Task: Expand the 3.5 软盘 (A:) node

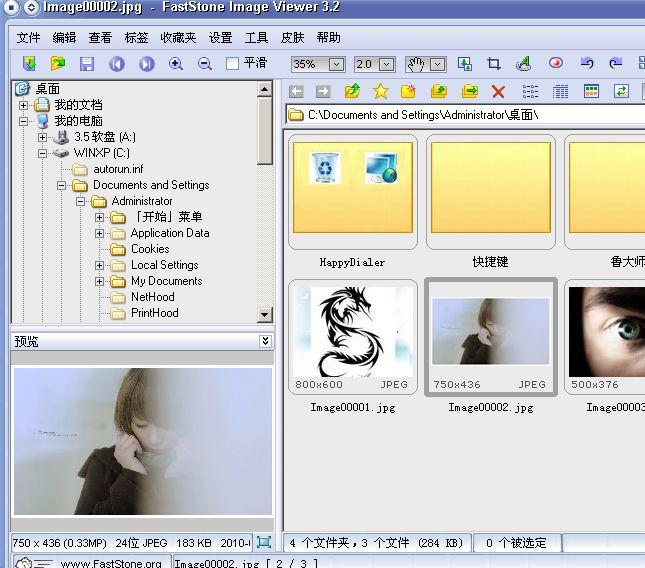Action: click(x=42, y=137)
